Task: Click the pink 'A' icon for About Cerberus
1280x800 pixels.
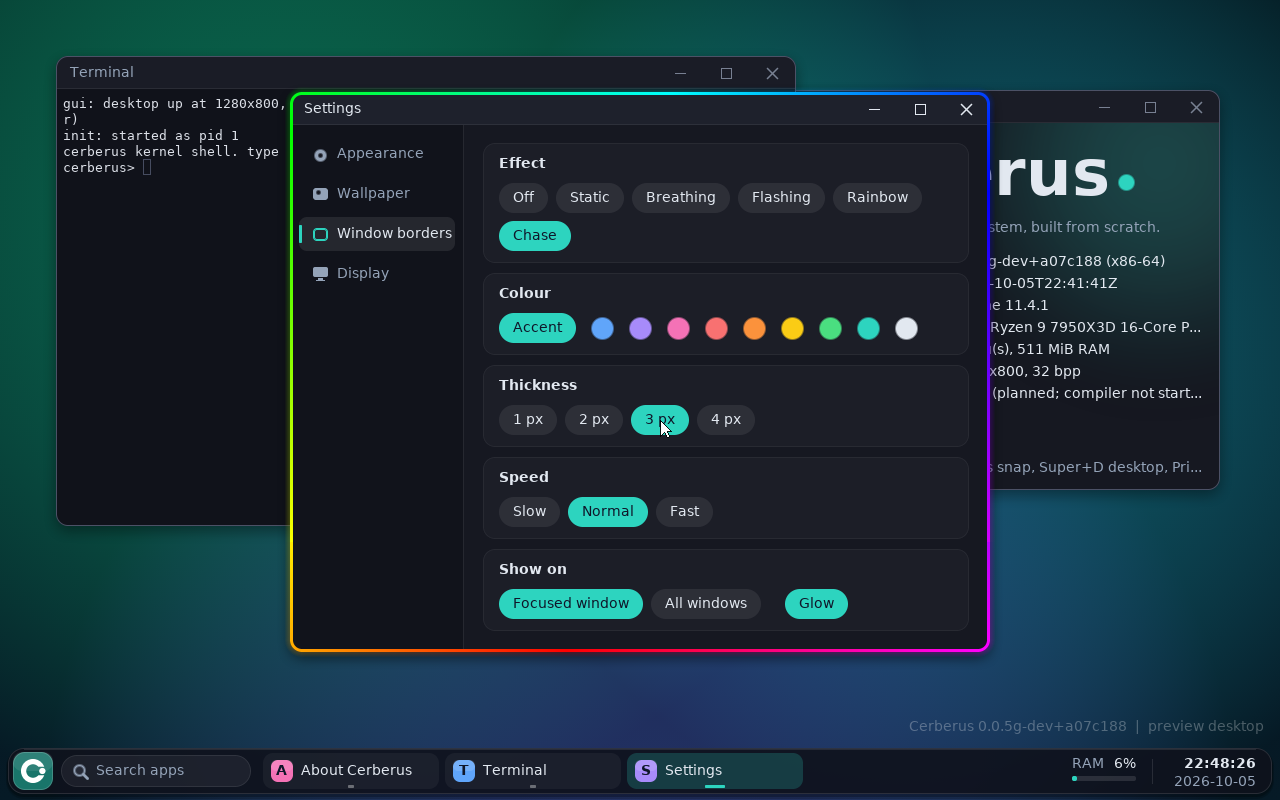Action: click(x=282, y=770)
